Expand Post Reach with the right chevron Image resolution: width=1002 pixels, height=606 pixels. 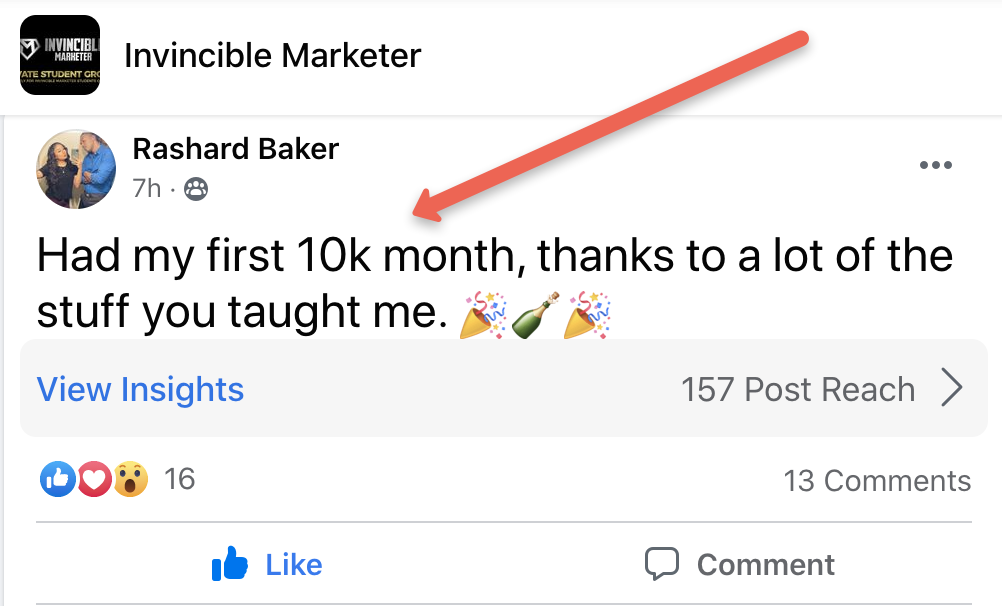[952, 388]
